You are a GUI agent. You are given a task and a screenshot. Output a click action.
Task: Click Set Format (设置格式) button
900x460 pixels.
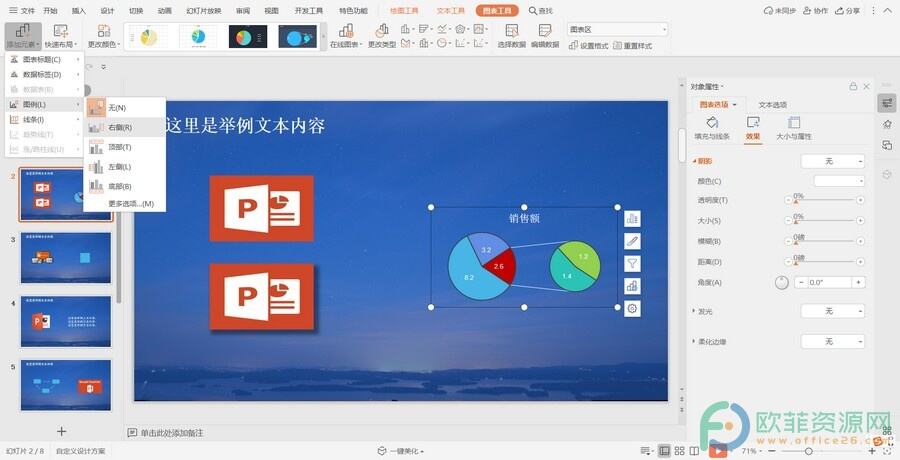588,46
